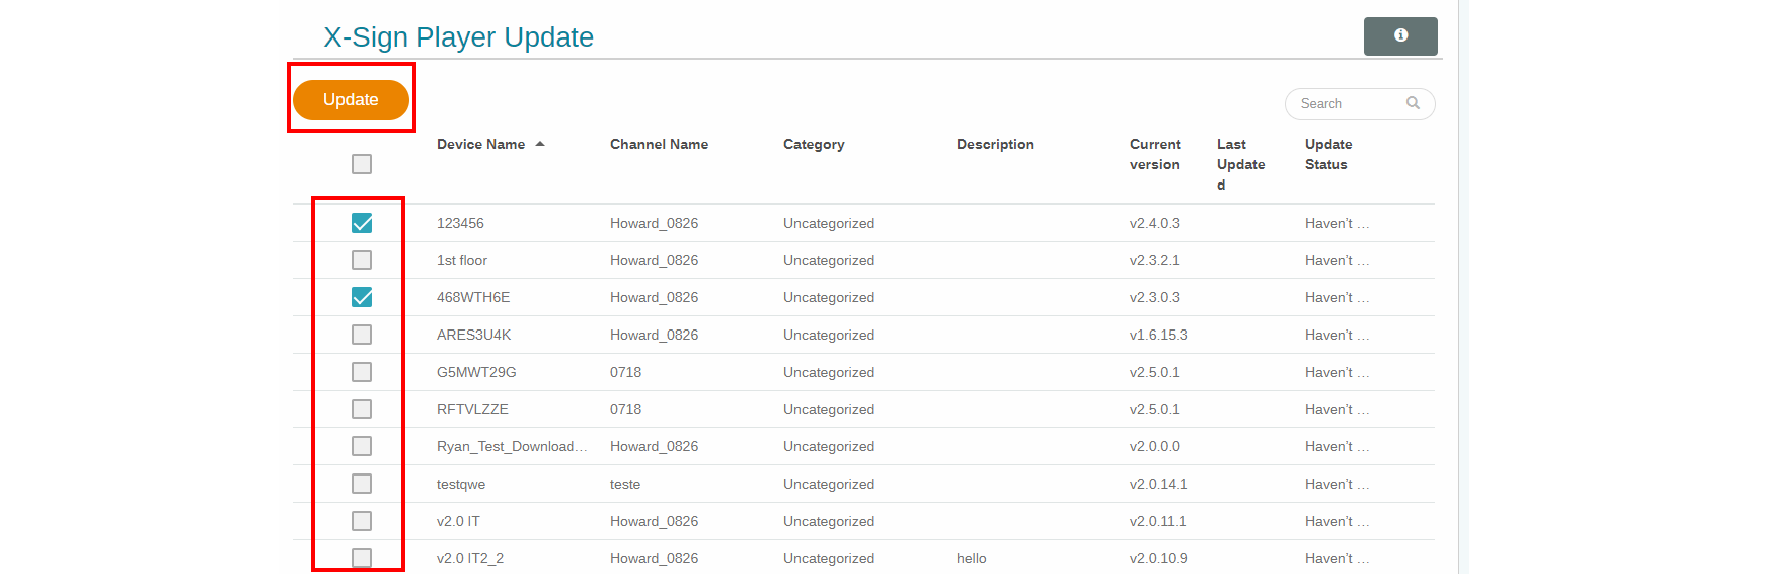Select the testqwe device checkbox
Image resolution: width=1767 pixels, height=574 pixels.
tap(362, 484)
